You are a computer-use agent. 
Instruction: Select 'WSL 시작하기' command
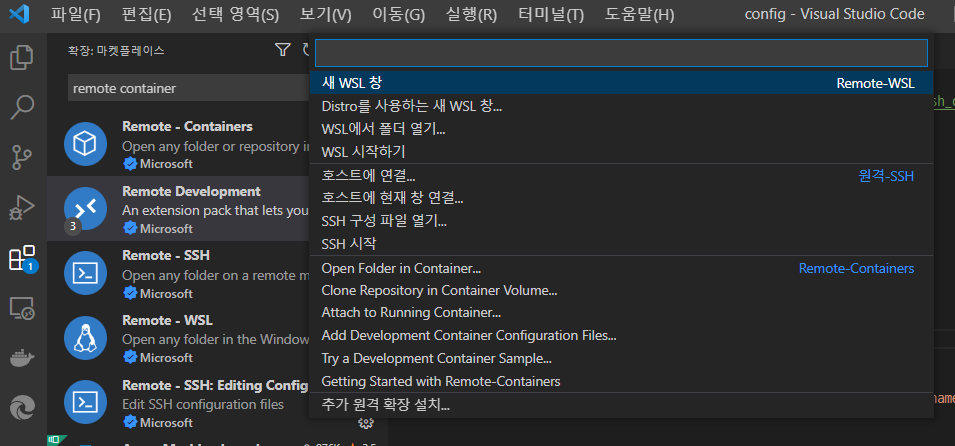click(x=621, y=152)
